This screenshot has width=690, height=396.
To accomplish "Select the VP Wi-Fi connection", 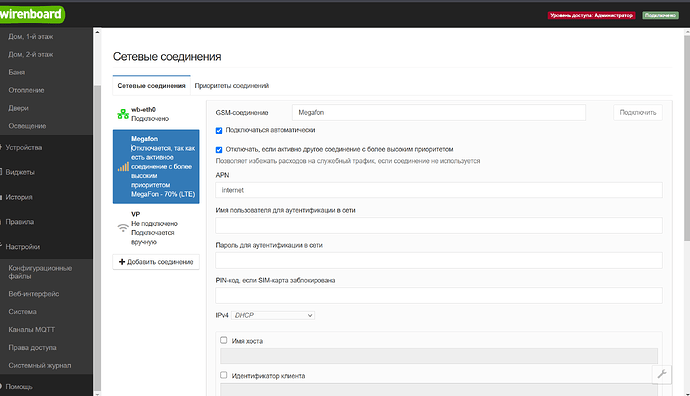I will click(x=156, y=228).
